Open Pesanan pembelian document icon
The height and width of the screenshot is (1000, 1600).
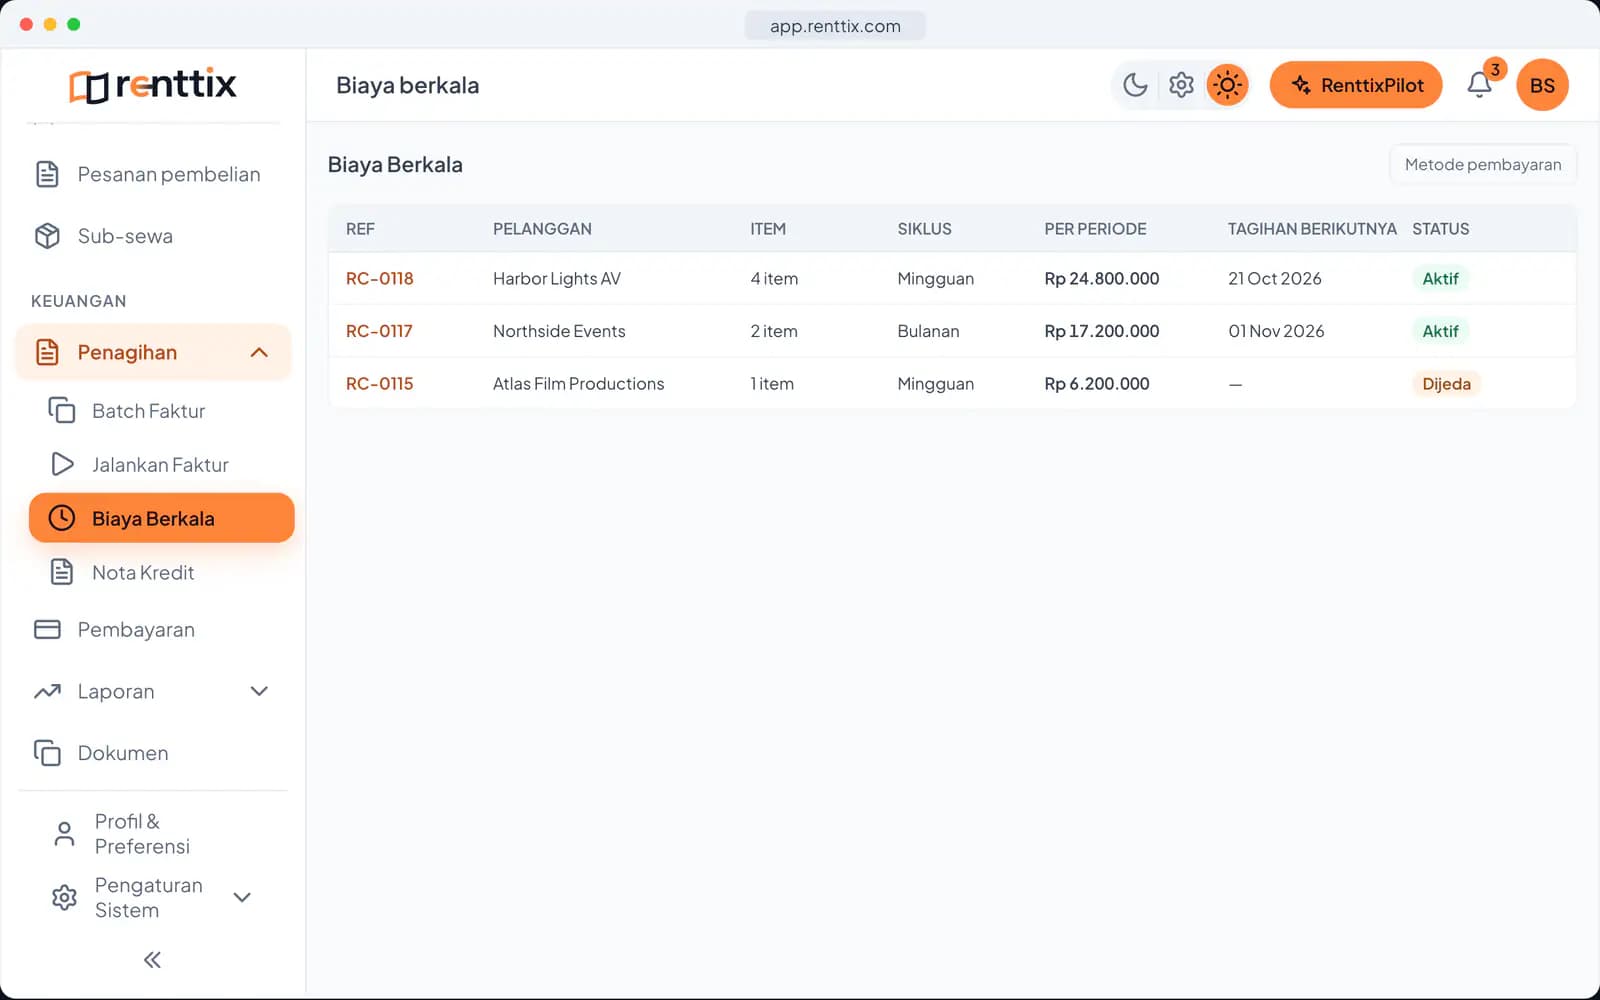coord(47,174)
